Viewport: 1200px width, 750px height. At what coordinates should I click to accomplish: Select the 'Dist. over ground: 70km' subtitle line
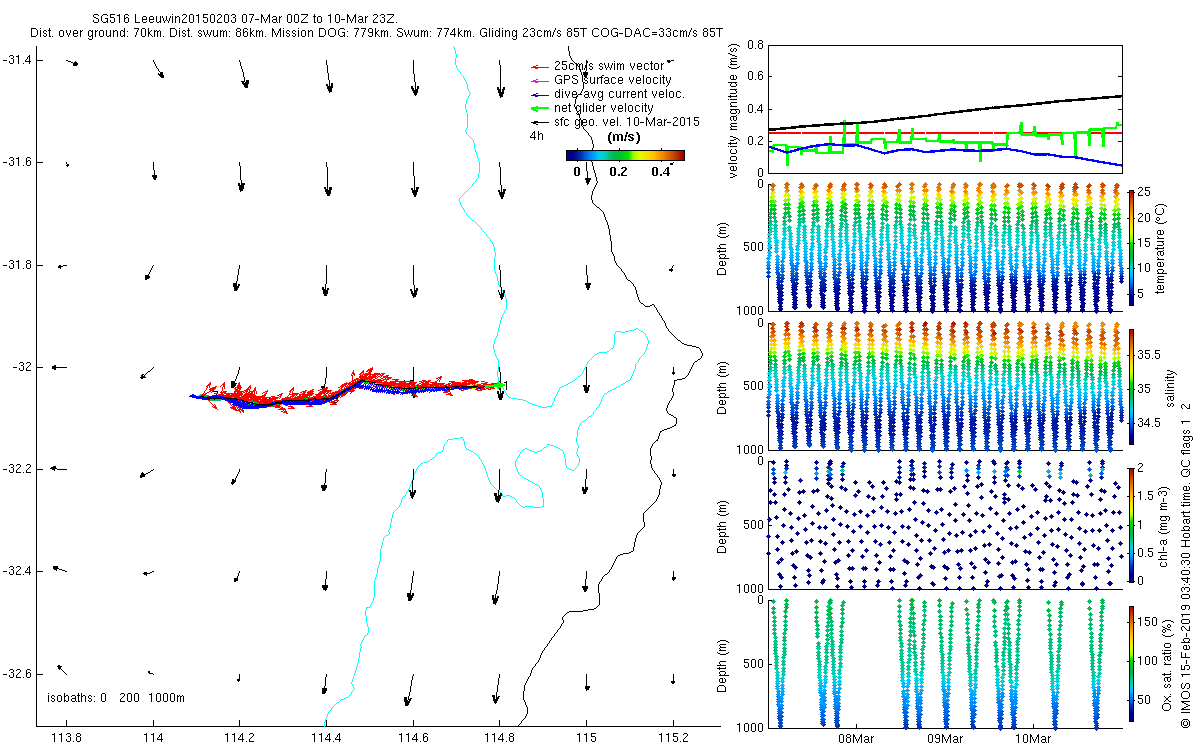point(377,33)
